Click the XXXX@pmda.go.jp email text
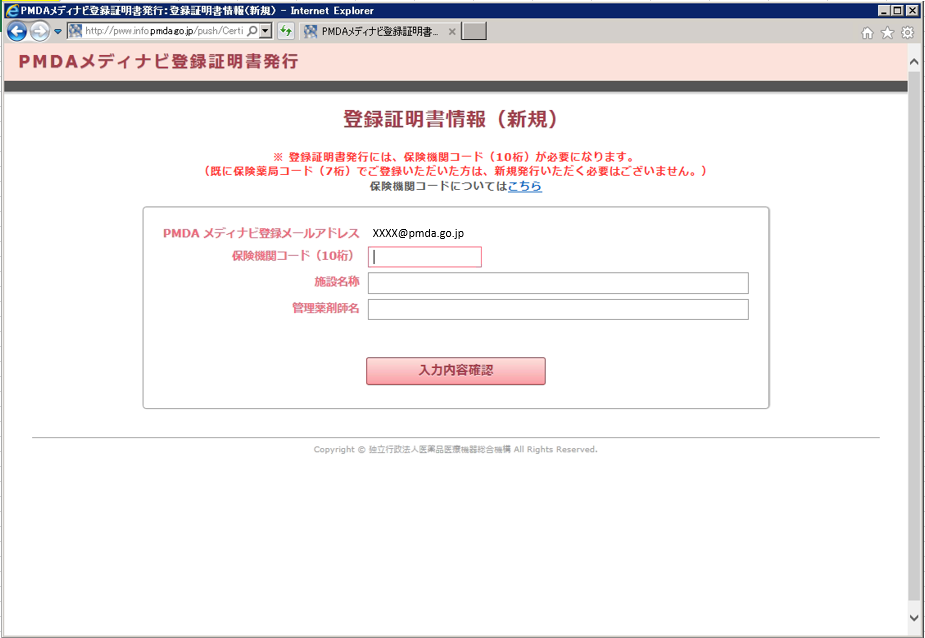This screenshot has height=638, width=925. 418,233
